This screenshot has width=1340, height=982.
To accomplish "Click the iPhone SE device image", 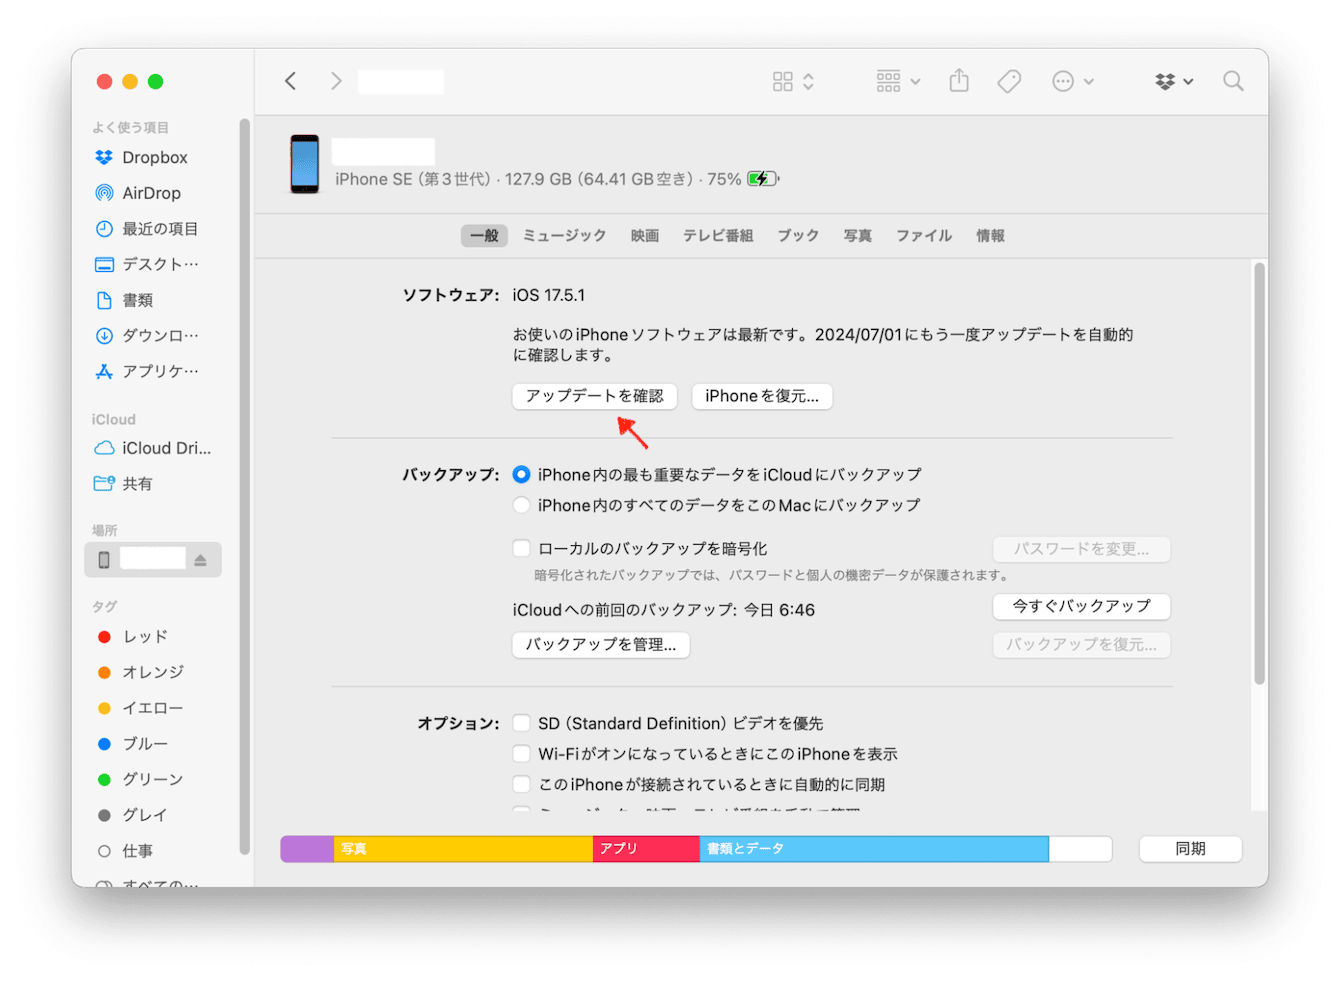I will 305,164.
